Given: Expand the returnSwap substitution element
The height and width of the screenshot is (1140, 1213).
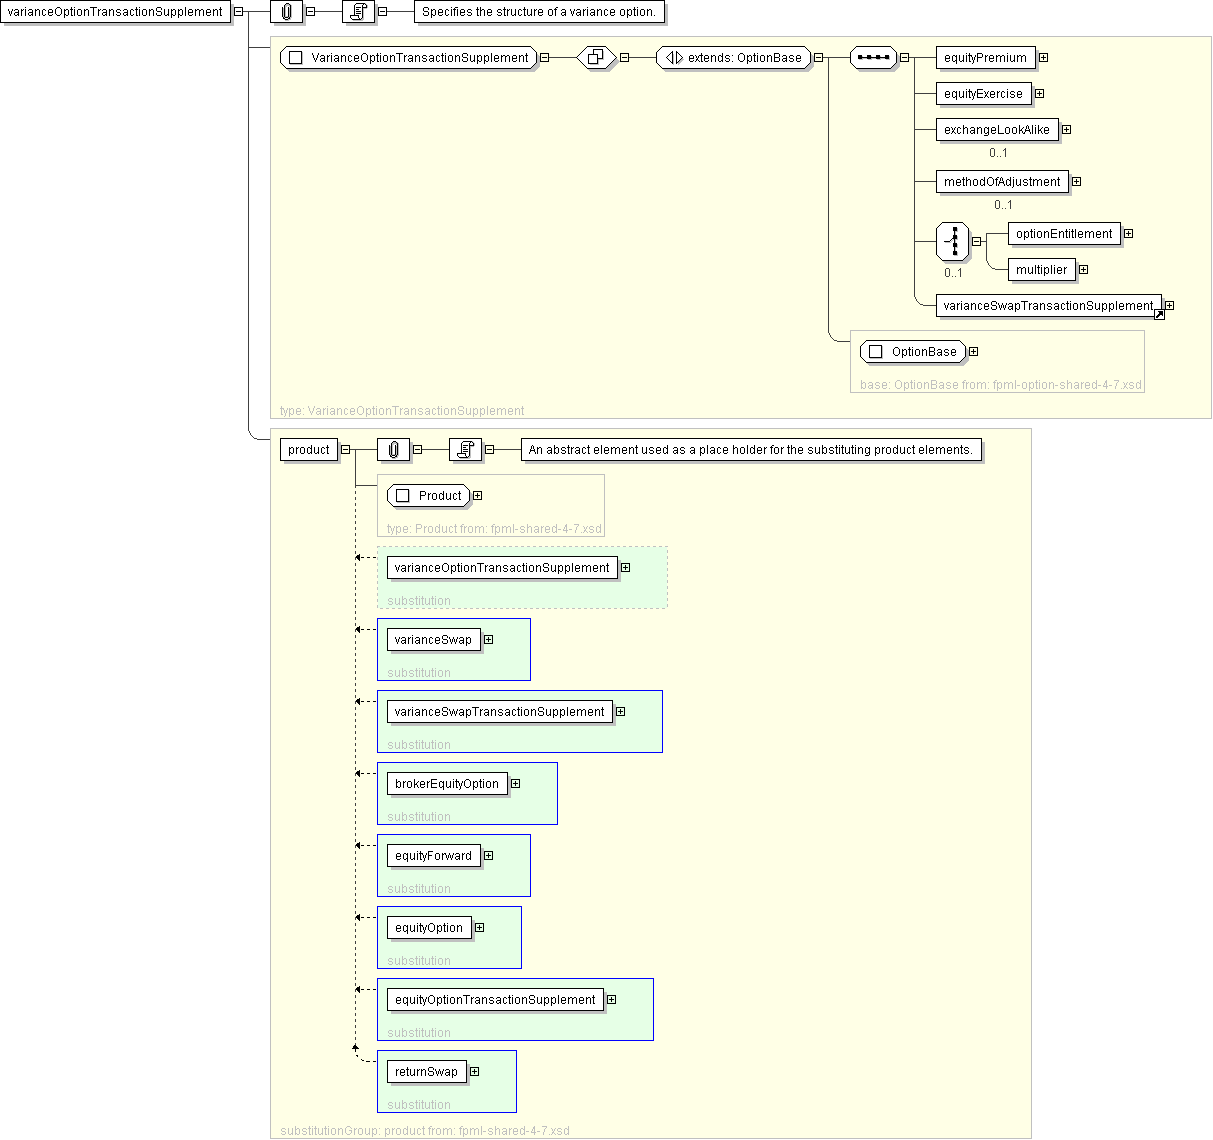Looking at the screenshot, I should point(474,1072).
